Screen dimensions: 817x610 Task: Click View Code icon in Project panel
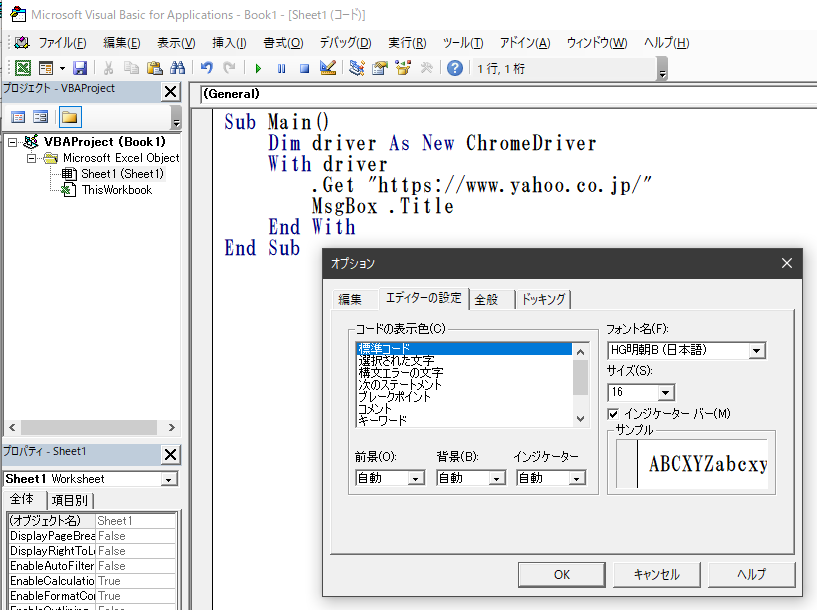coord(18,117)
